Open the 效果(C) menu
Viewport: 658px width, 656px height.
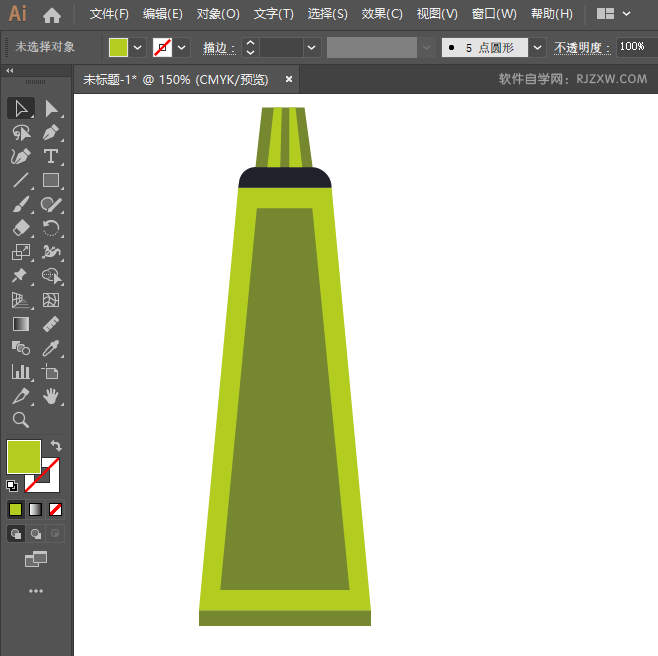click(381, 14)
